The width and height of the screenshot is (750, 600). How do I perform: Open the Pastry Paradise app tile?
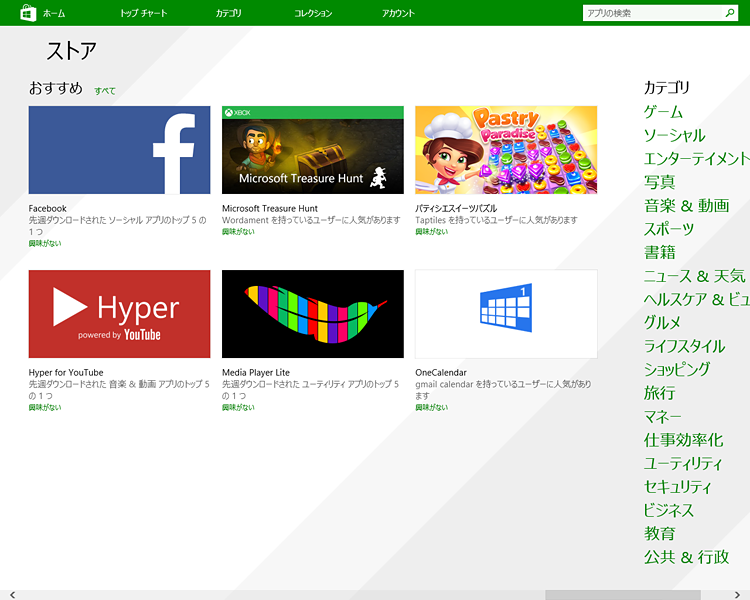click(x=506, y=150)
